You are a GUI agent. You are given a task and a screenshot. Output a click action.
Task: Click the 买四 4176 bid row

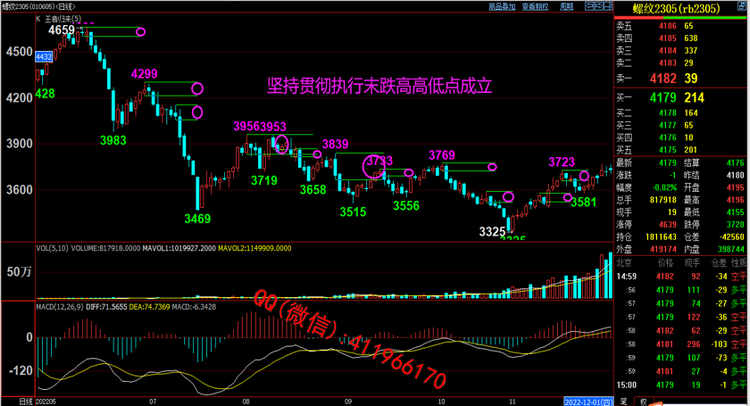(x=681, y=138)
